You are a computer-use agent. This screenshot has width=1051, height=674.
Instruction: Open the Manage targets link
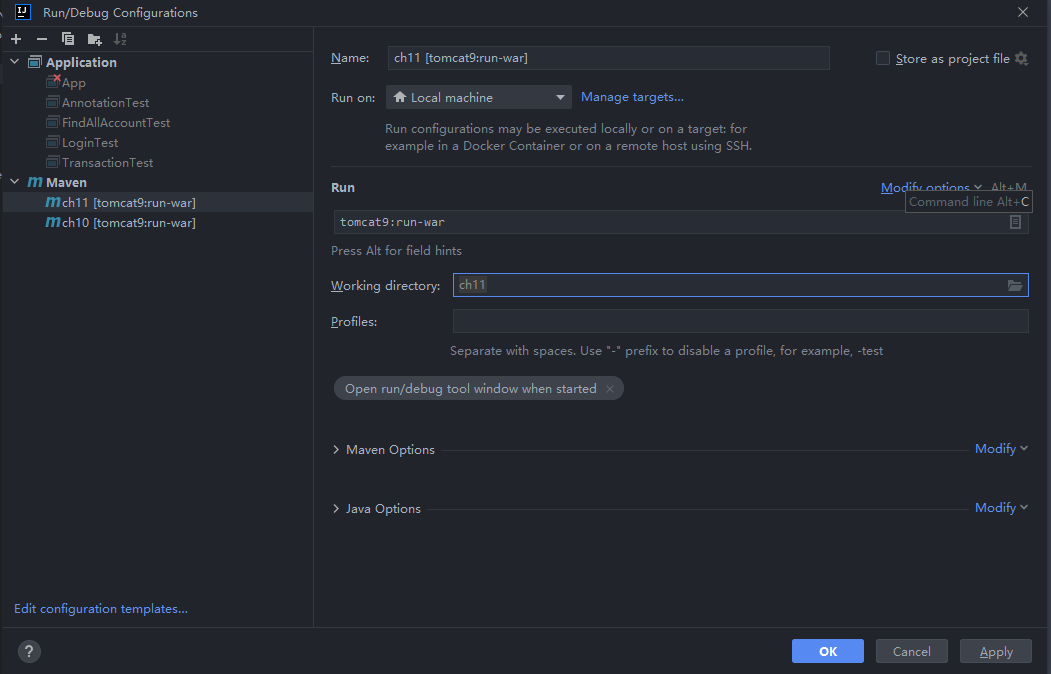coord(632,97)
